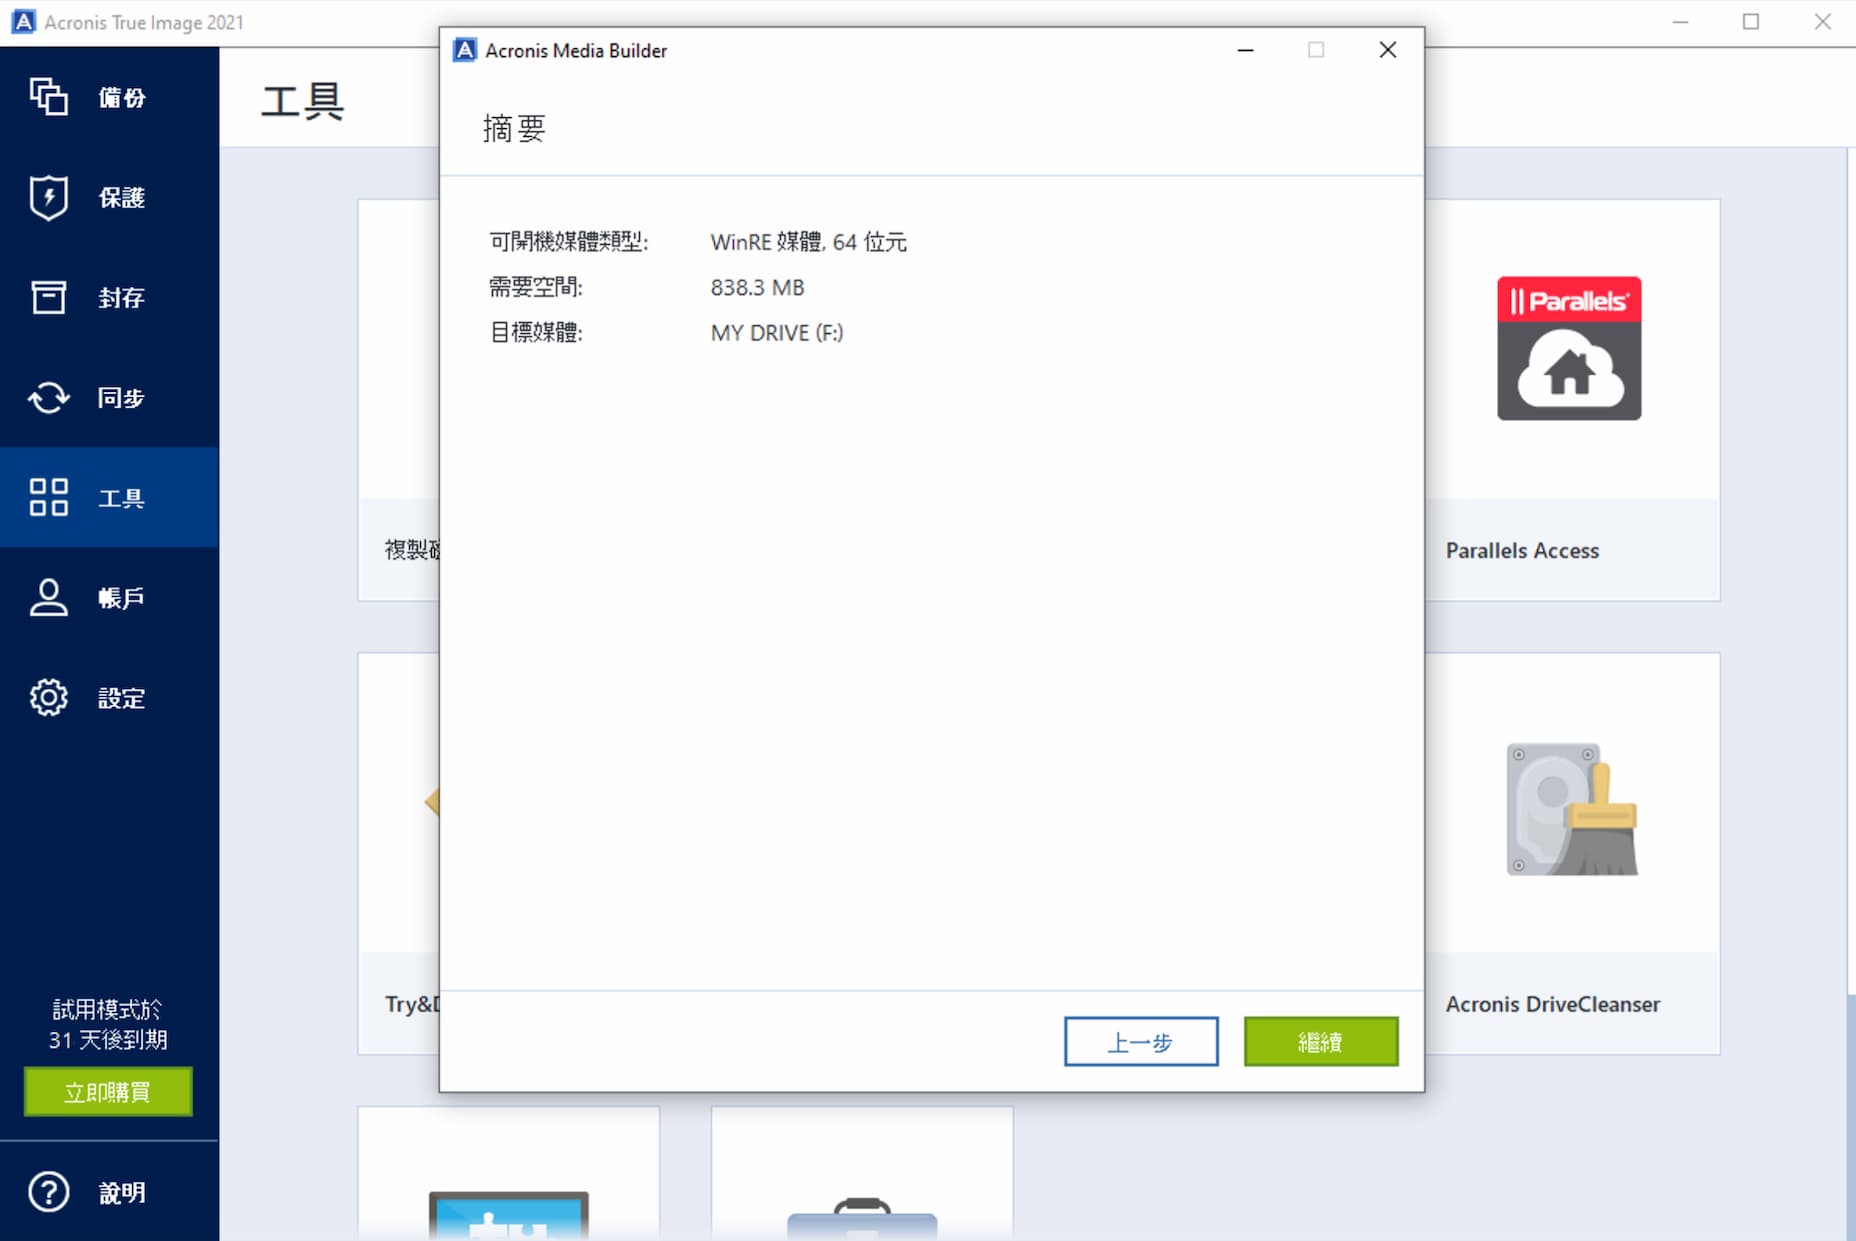Image resolution: width=1856 pixels, height=1241 pixels.
Task: Select the 設定 menu label
Action: (x=122, y=697)
